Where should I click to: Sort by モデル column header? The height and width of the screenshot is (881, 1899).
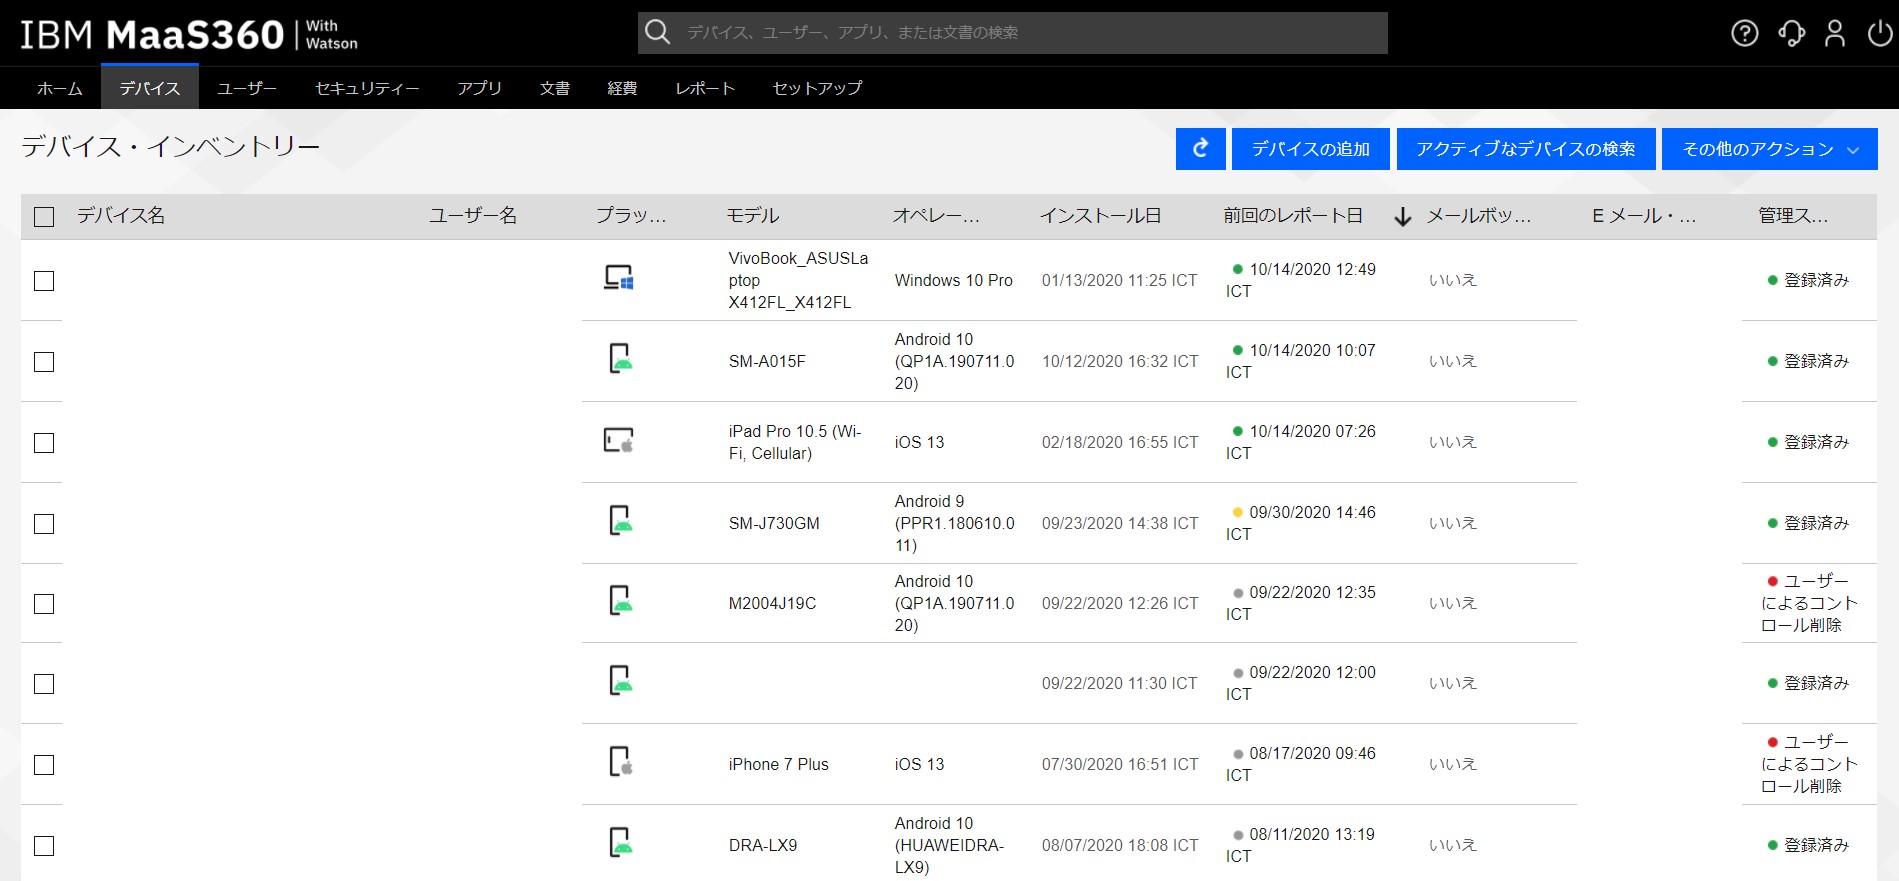753,216
